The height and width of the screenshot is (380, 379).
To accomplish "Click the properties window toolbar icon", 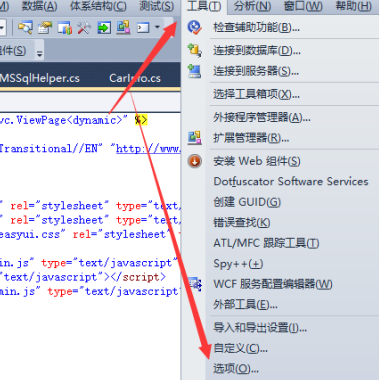I will coord(45,28).
